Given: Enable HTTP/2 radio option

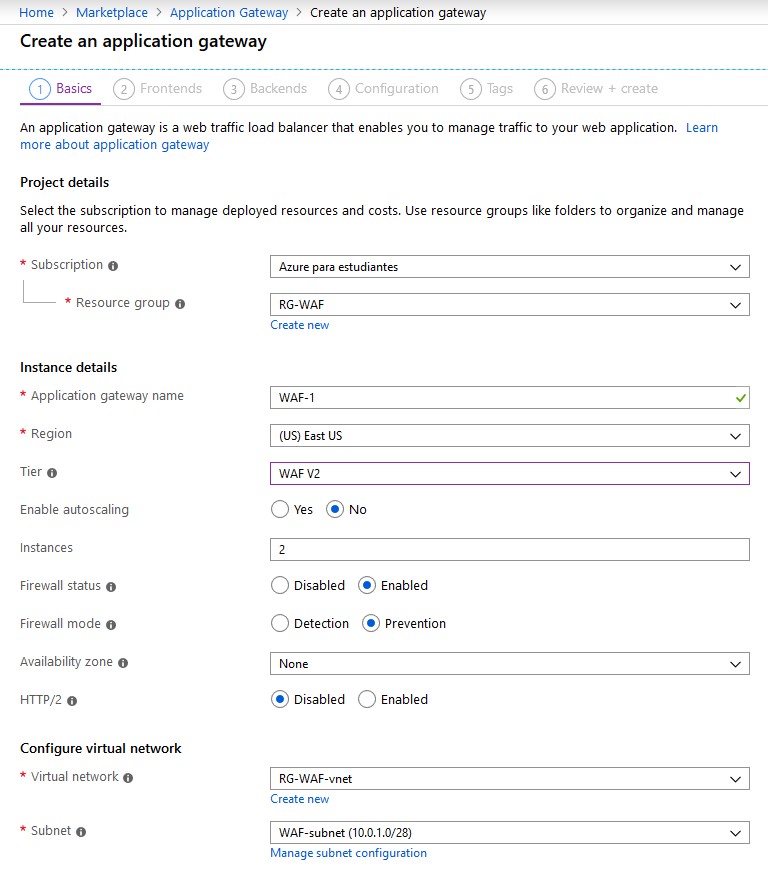Looking at the screenshot, I should (367, 700).
